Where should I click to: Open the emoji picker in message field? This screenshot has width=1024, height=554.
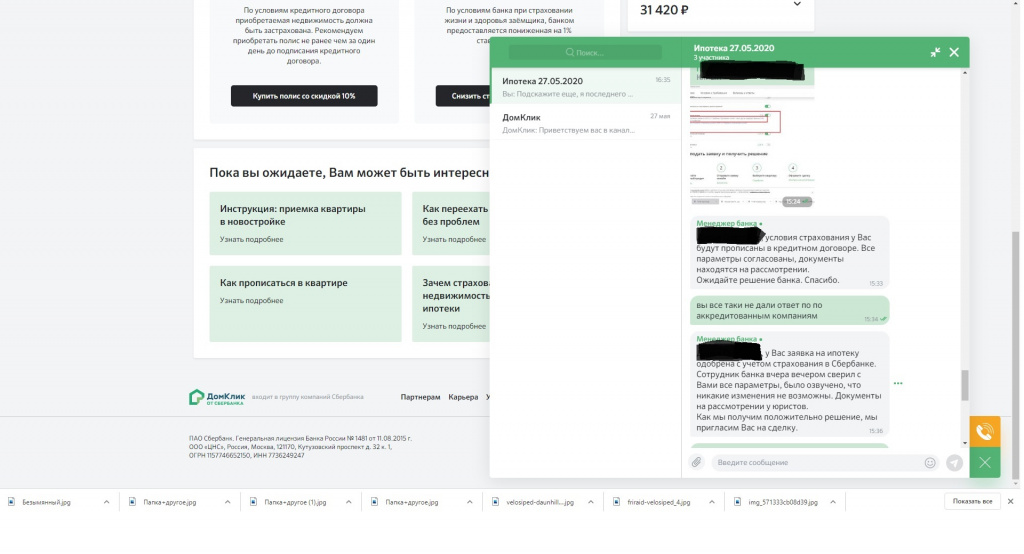tap(930, 463)
